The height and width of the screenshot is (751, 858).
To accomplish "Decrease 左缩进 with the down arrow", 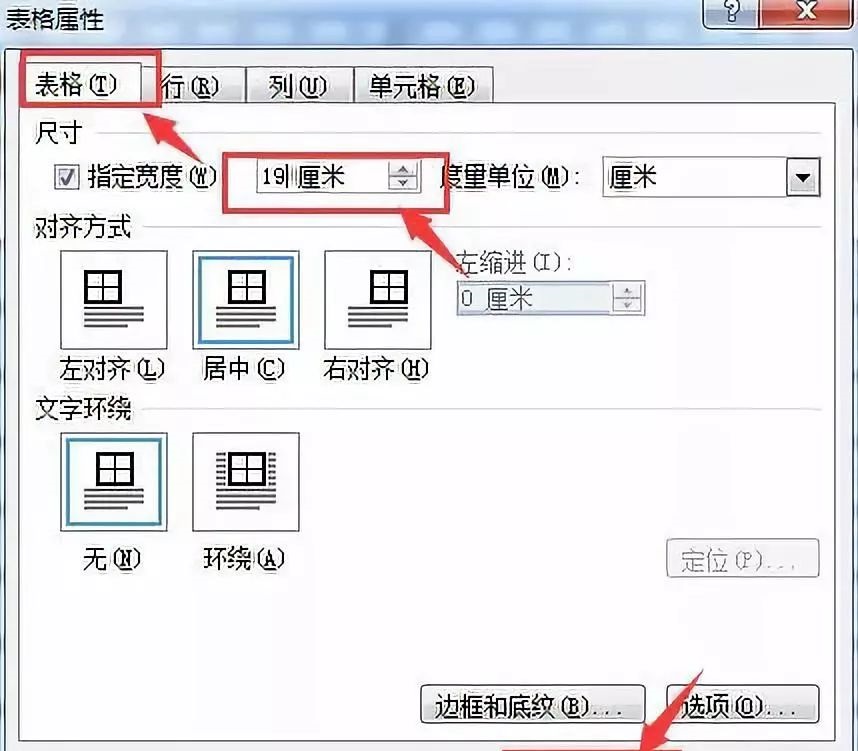I will coord(628,305).
